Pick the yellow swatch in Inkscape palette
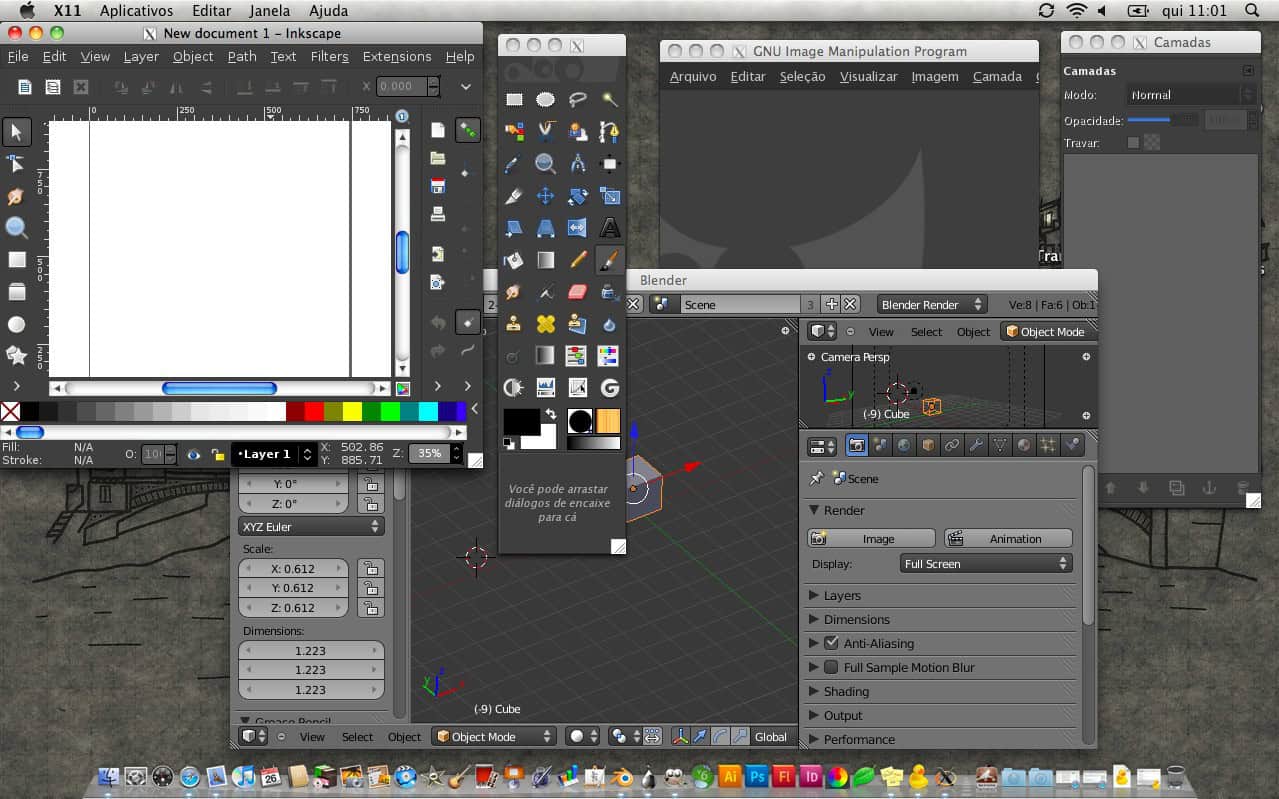The height and width of the screenshot is (799, 1279). 352,411
